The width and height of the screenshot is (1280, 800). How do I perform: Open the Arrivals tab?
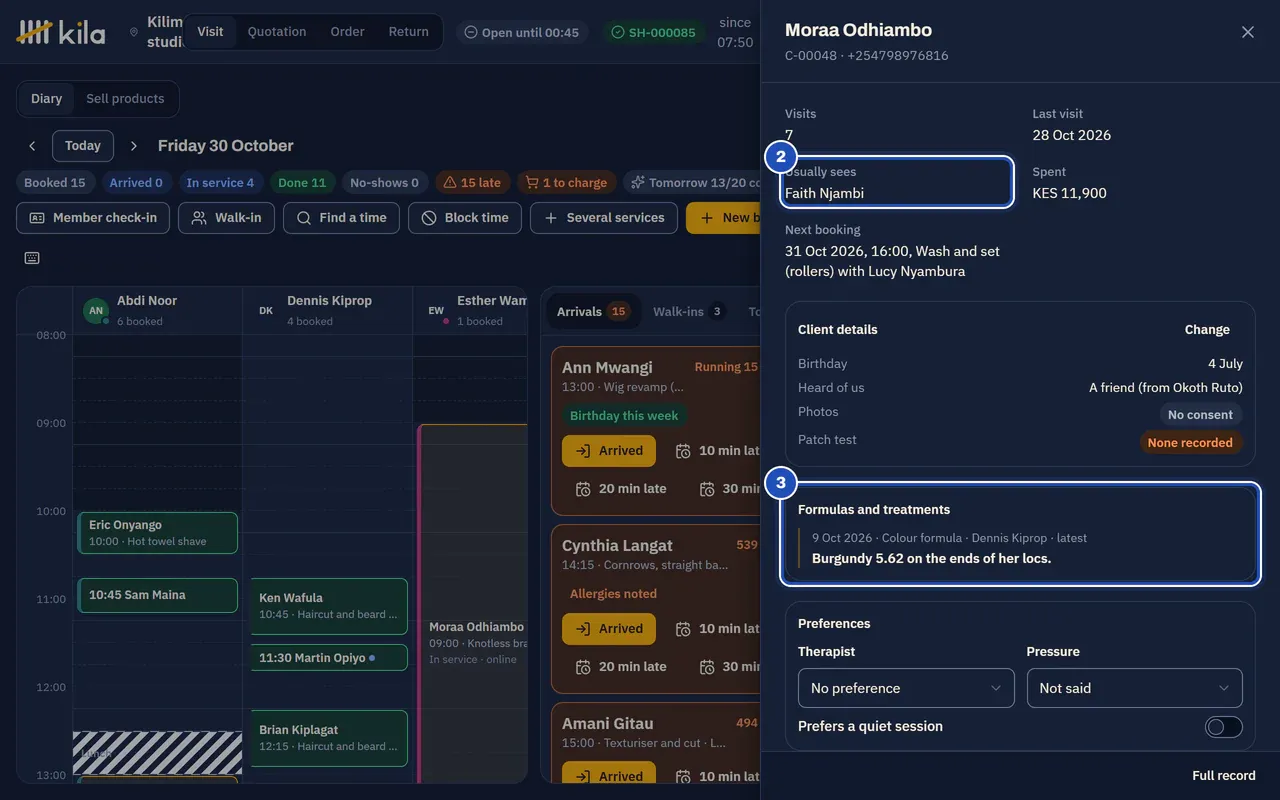pyautogui.click(x=593, y=311)
